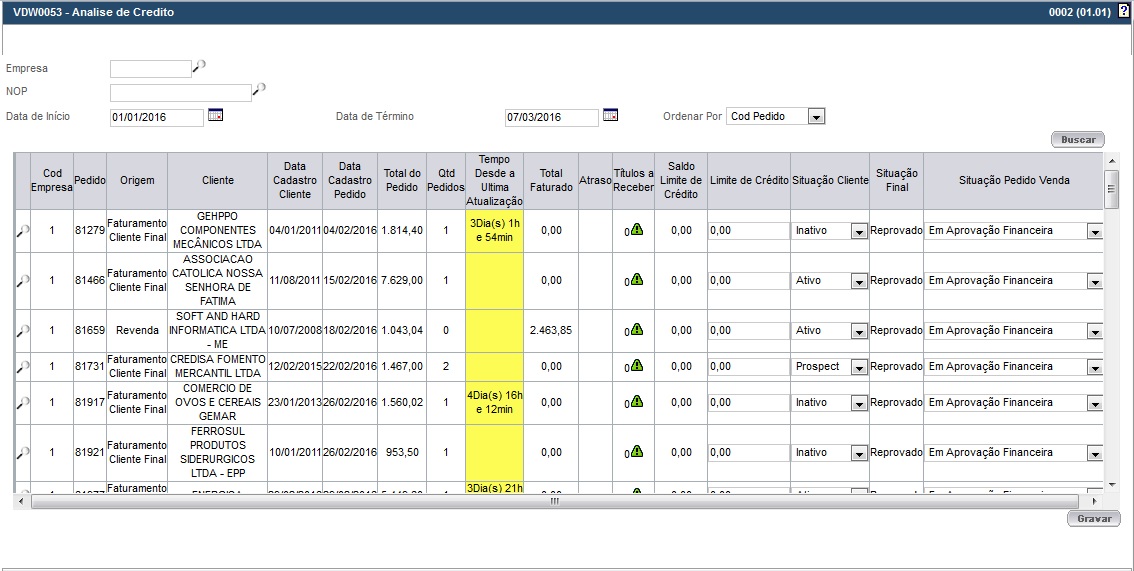
Task: Click the help question mark icon
Action: [x=1123, y=11]
